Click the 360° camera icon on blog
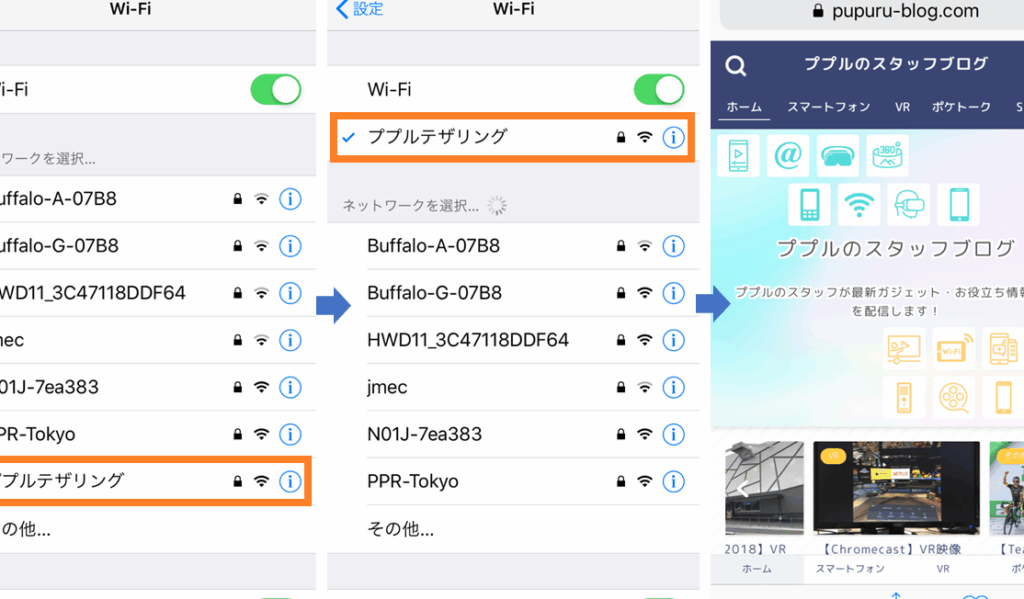Viewport: 1024px width, 599px height. [887, 155]
